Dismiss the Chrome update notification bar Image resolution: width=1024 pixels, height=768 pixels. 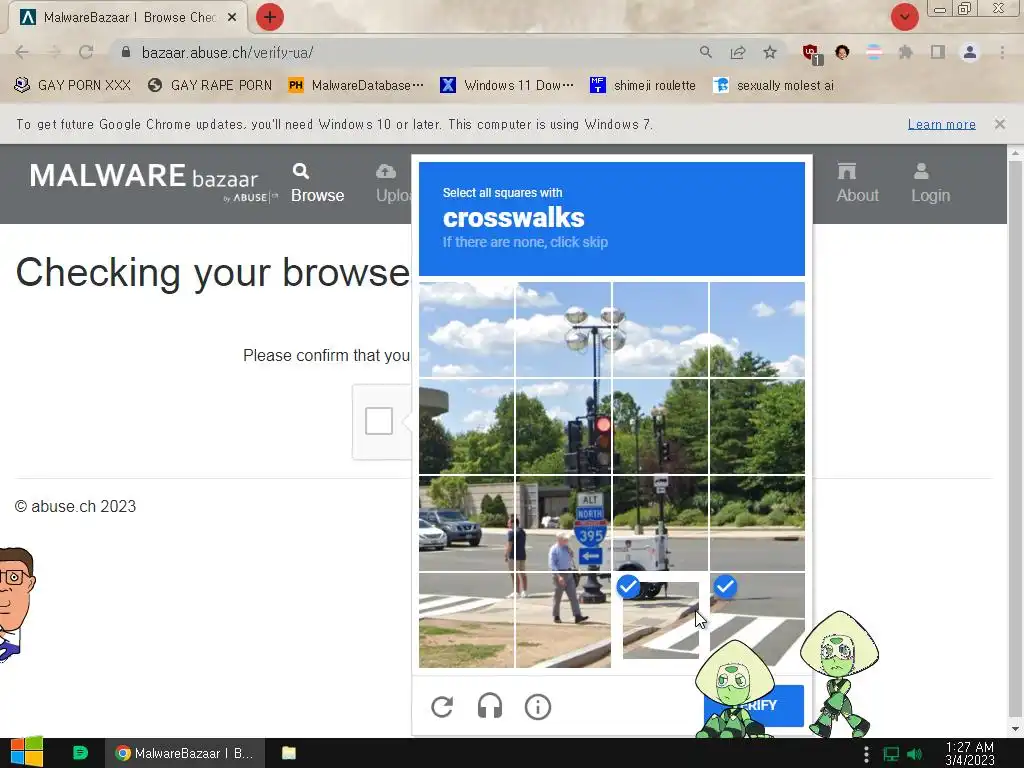click(999, 124)
